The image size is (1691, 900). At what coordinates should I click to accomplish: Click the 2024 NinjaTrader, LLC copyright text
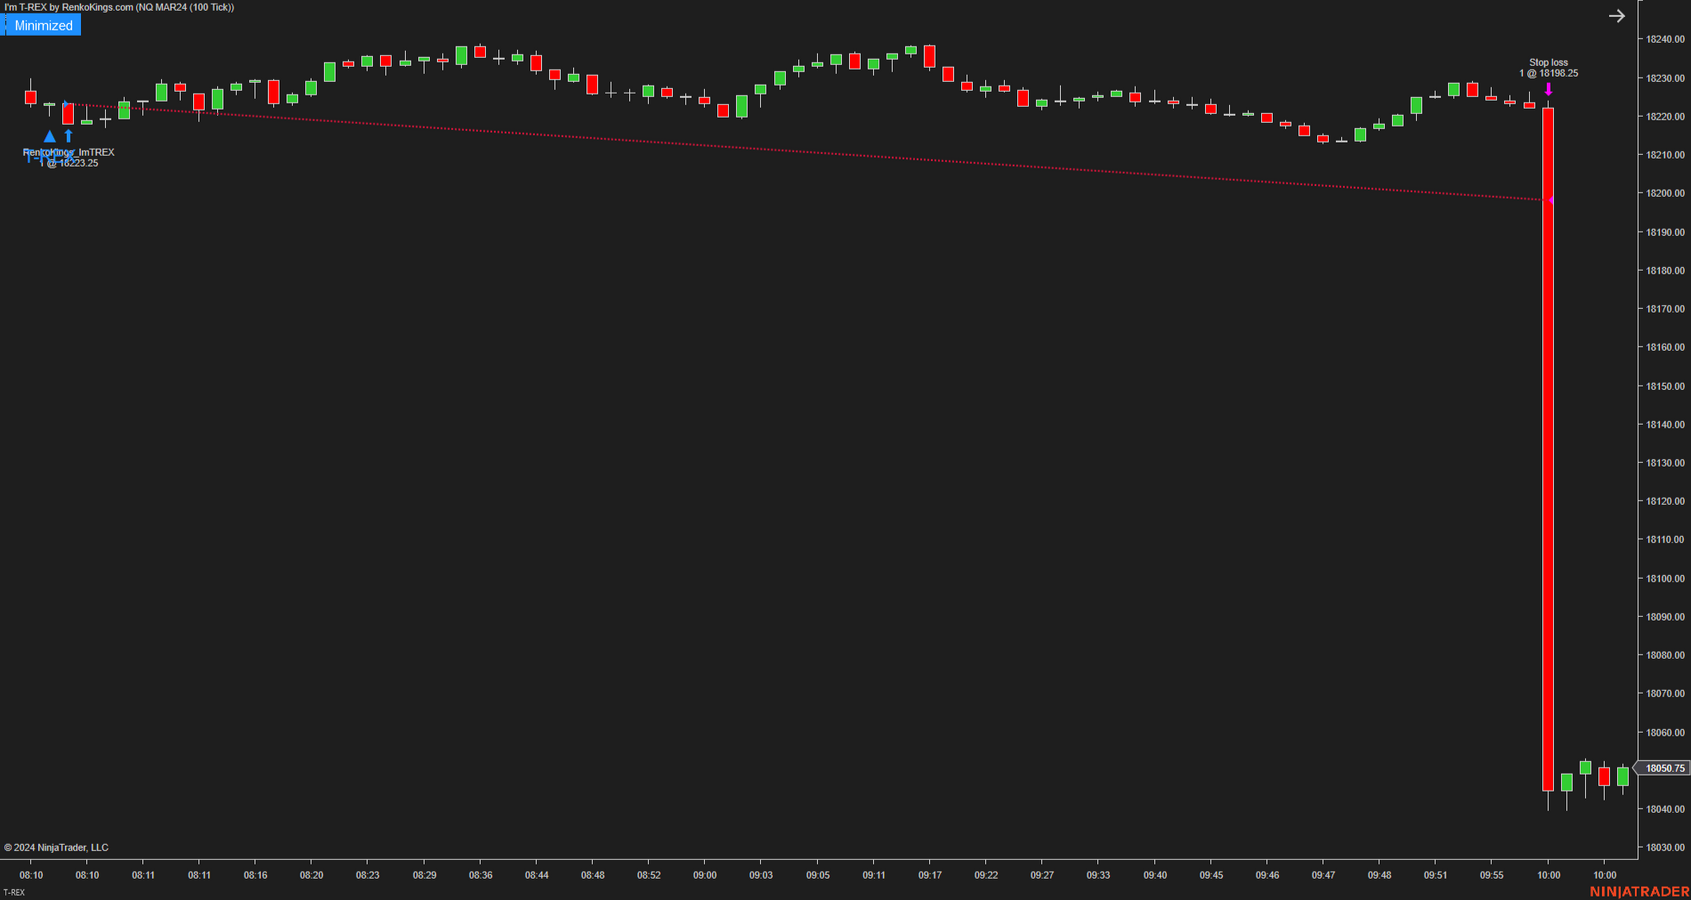click(56, 848)
